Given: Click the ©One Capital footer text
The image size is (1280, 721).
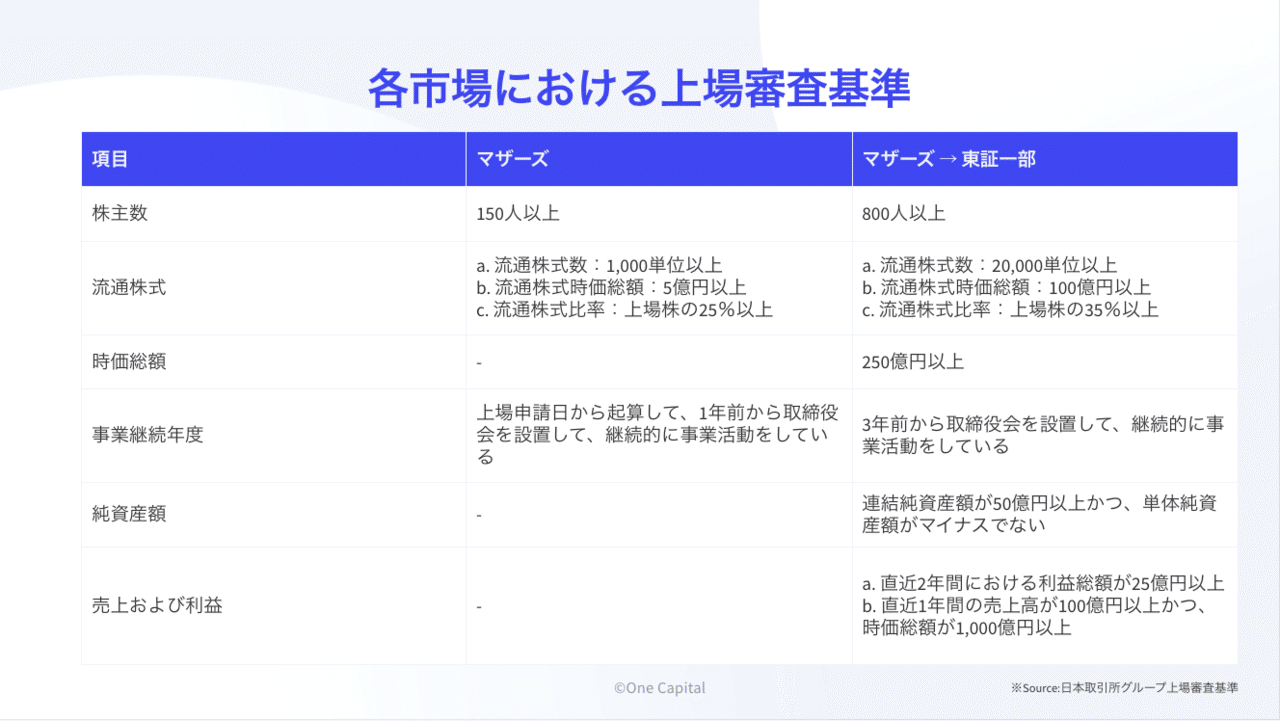Looking at the screenshot, I should tap(660, 688).
